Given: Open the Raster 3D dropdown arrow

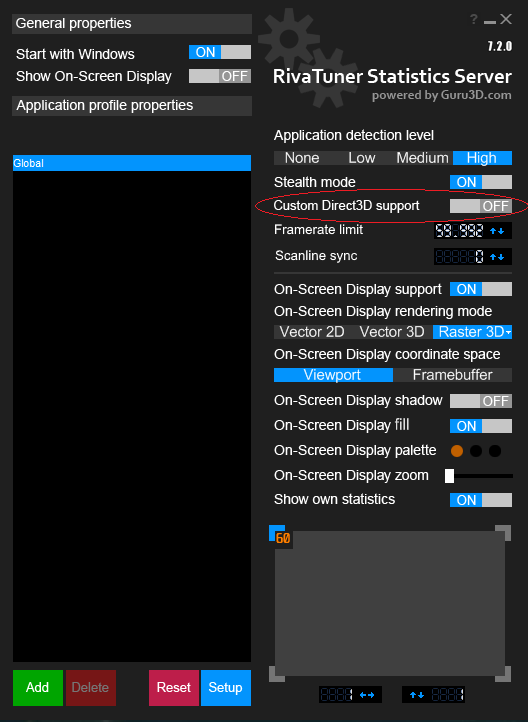Looking at the screenshot, I should tap(508, 332).
